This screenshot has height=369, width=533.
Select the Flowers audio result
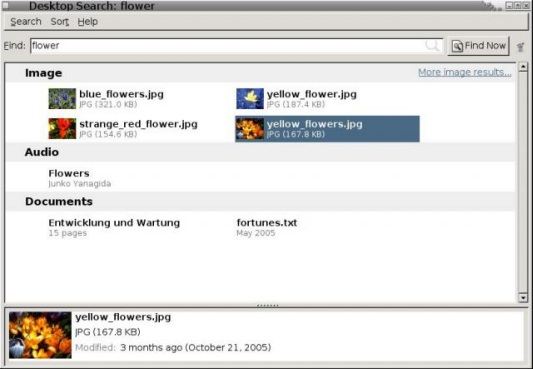coord(69,173)
